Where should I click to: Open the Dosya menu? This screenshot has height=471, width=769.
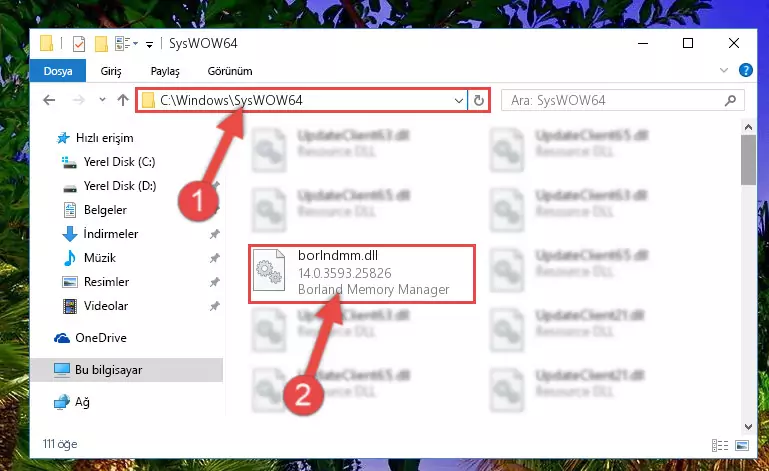[58, 71]
